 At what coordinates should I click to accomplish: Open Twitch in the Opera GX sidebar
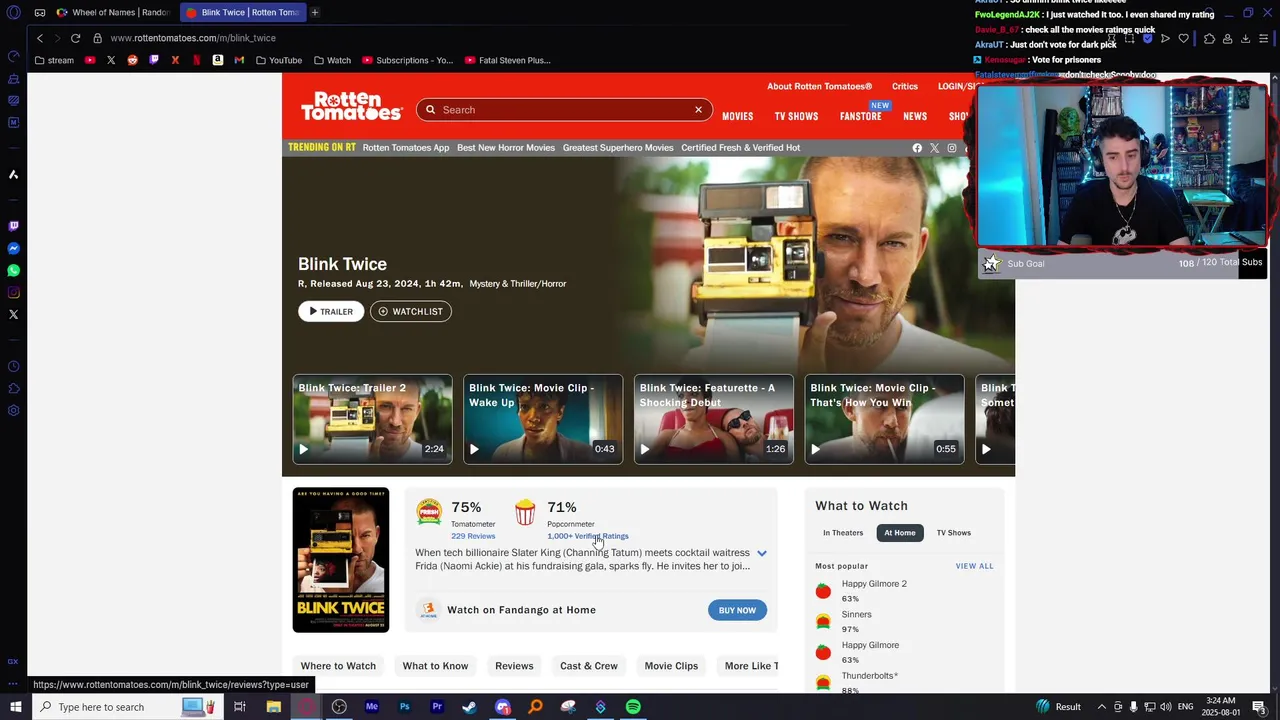13,226
